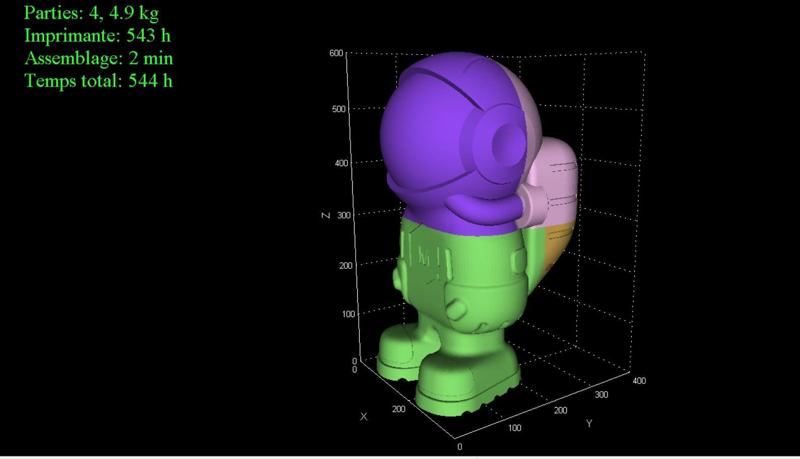Click the X axis label
This screenshot has height=459, width=800.
363,417
